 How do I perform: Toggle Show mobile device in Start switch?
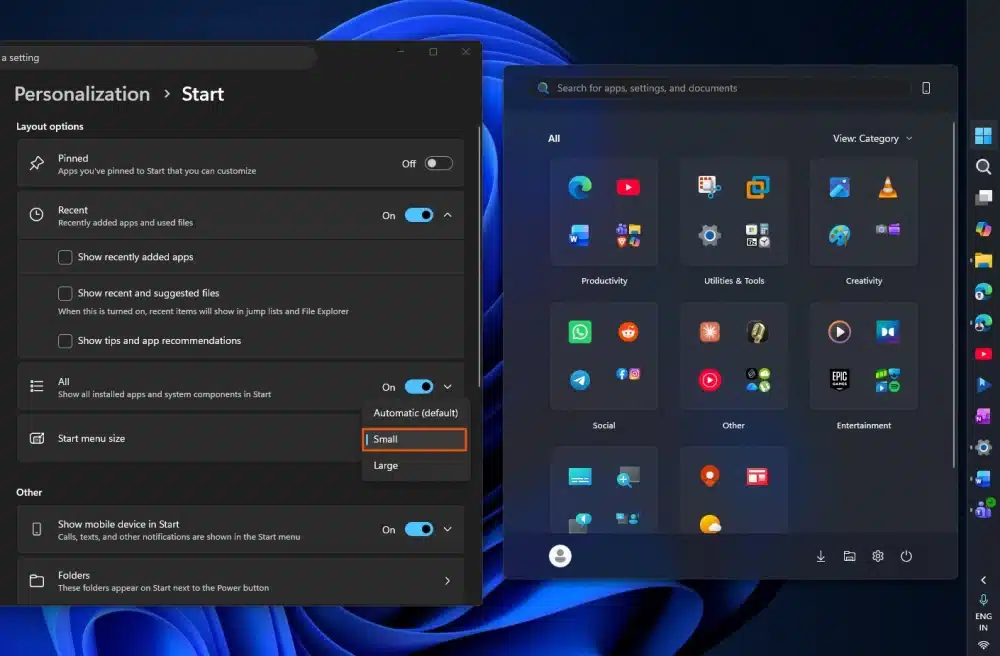419,529
